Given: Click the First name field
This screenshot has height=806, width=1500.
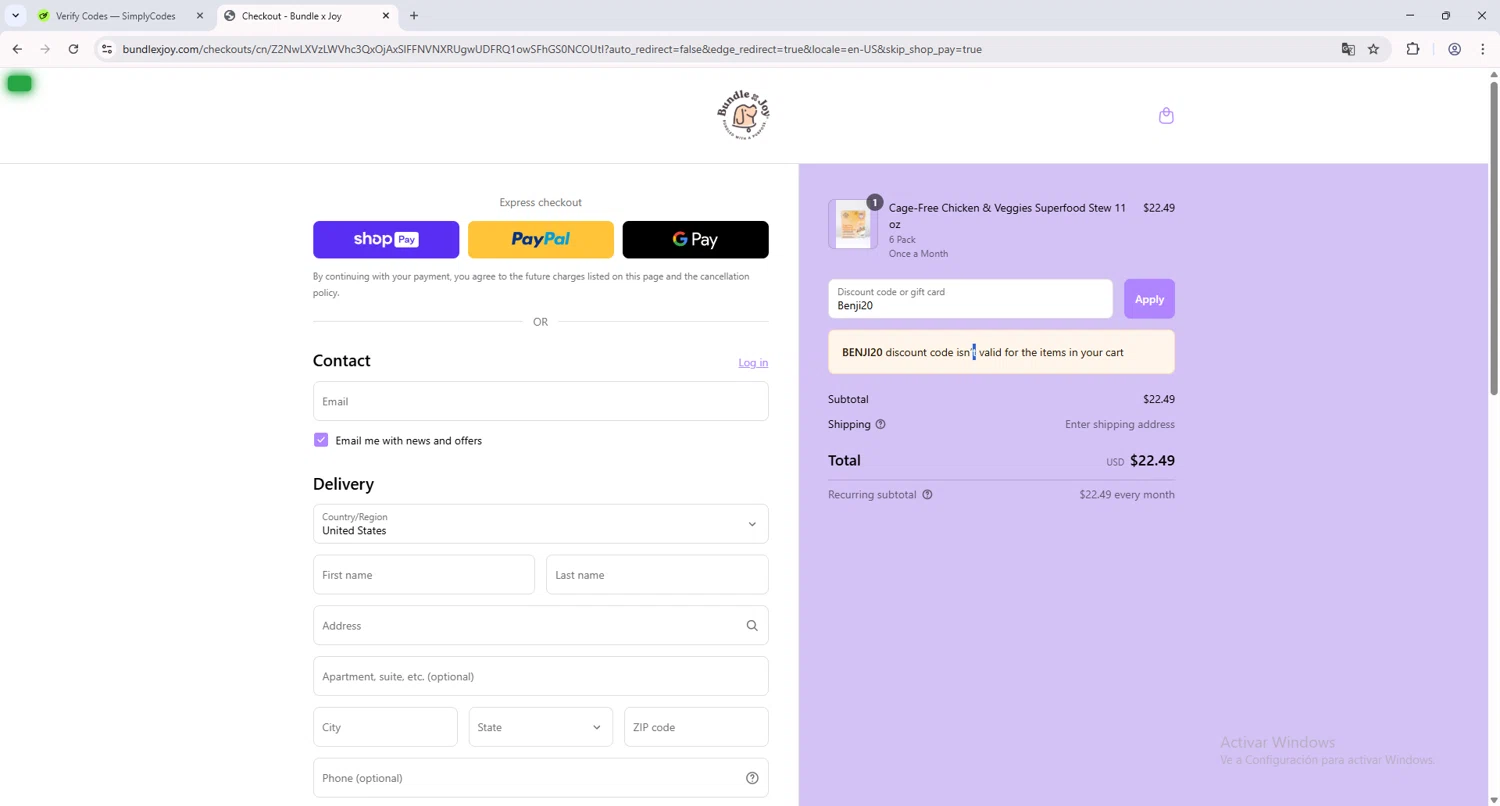Looking at the screenshot, I should pos(424,575).
